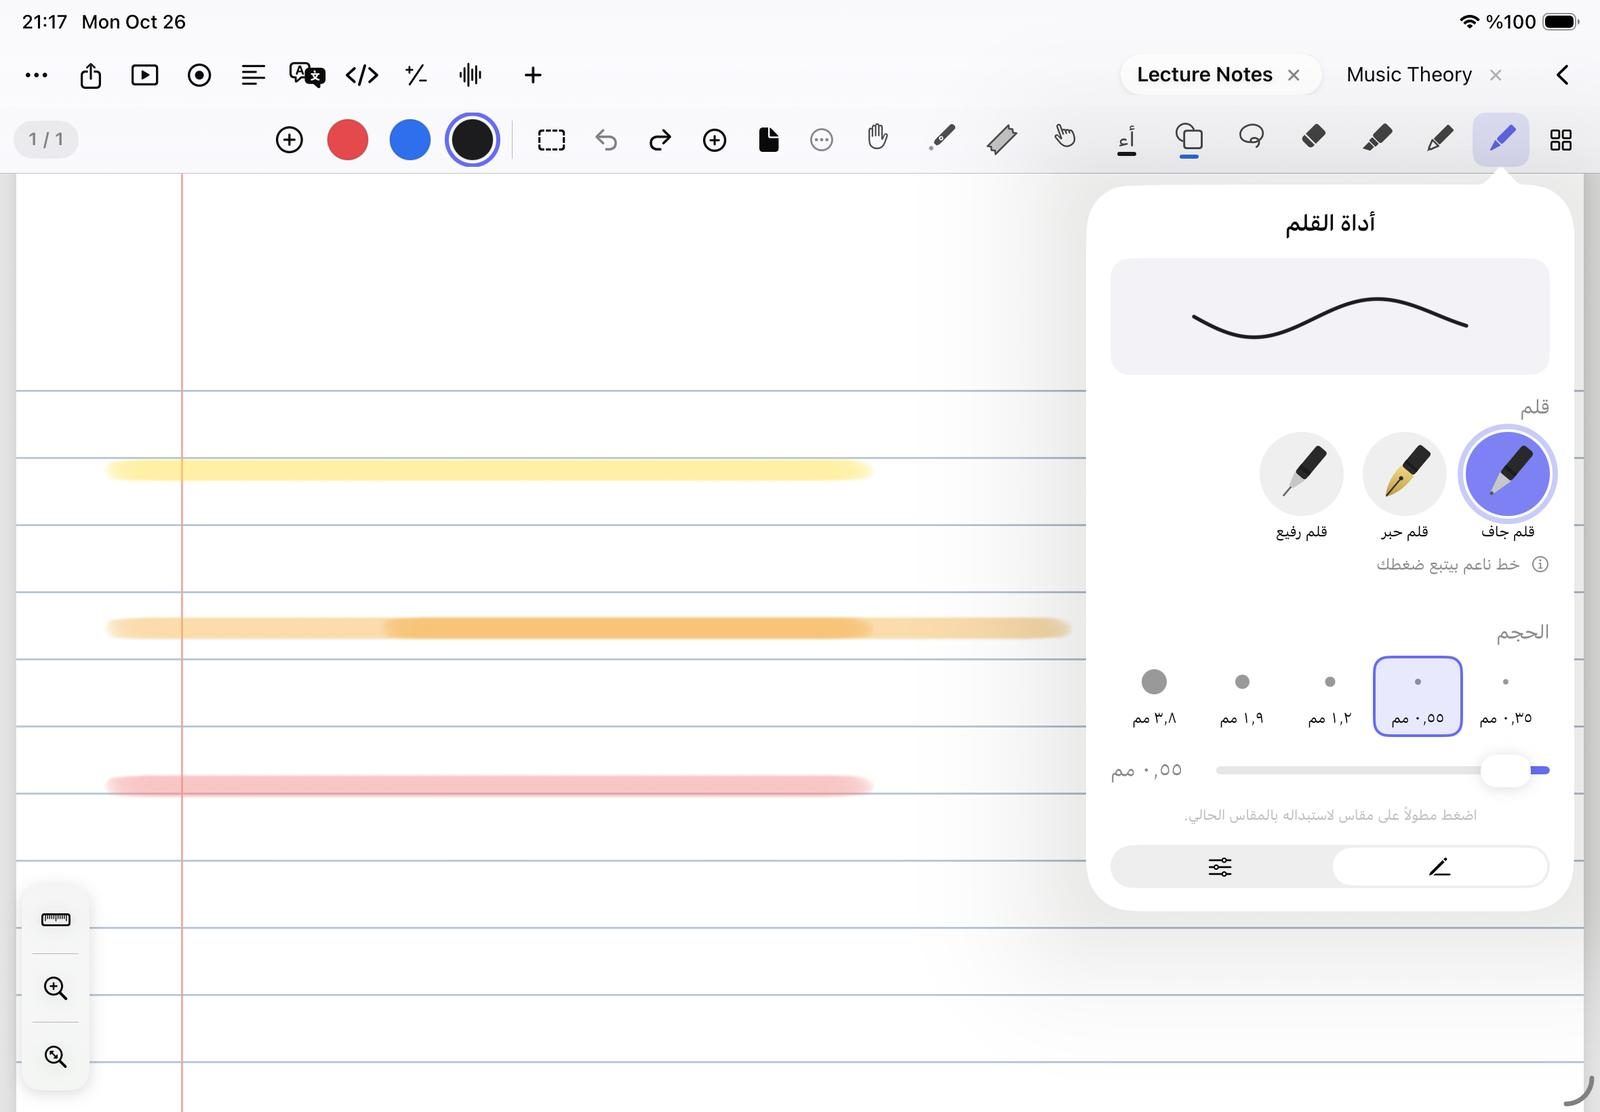The width and height of the screenshot is (1600, 1112).
Task: Select the ٣,٨ مم size preset
Action: pyautogui.click(x=1154, y=696)
